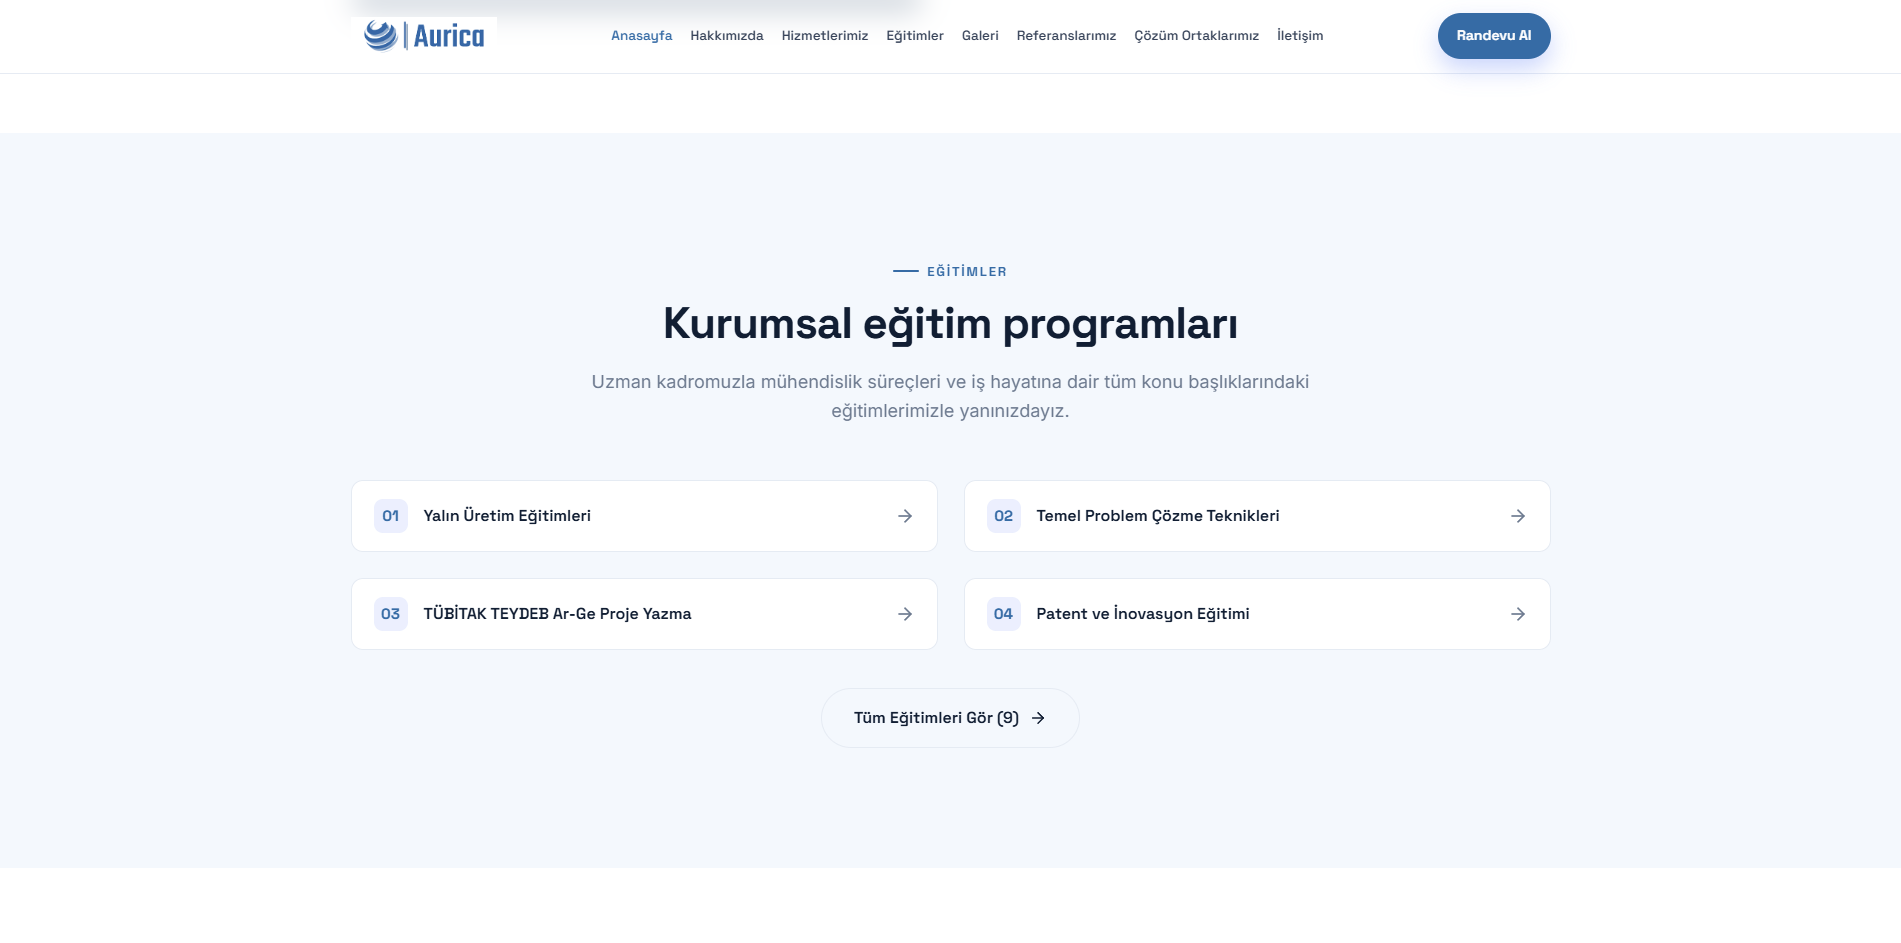The image size is (1901, 943).
Task: Go to İletişim page
Action: tap(1299, 36)
